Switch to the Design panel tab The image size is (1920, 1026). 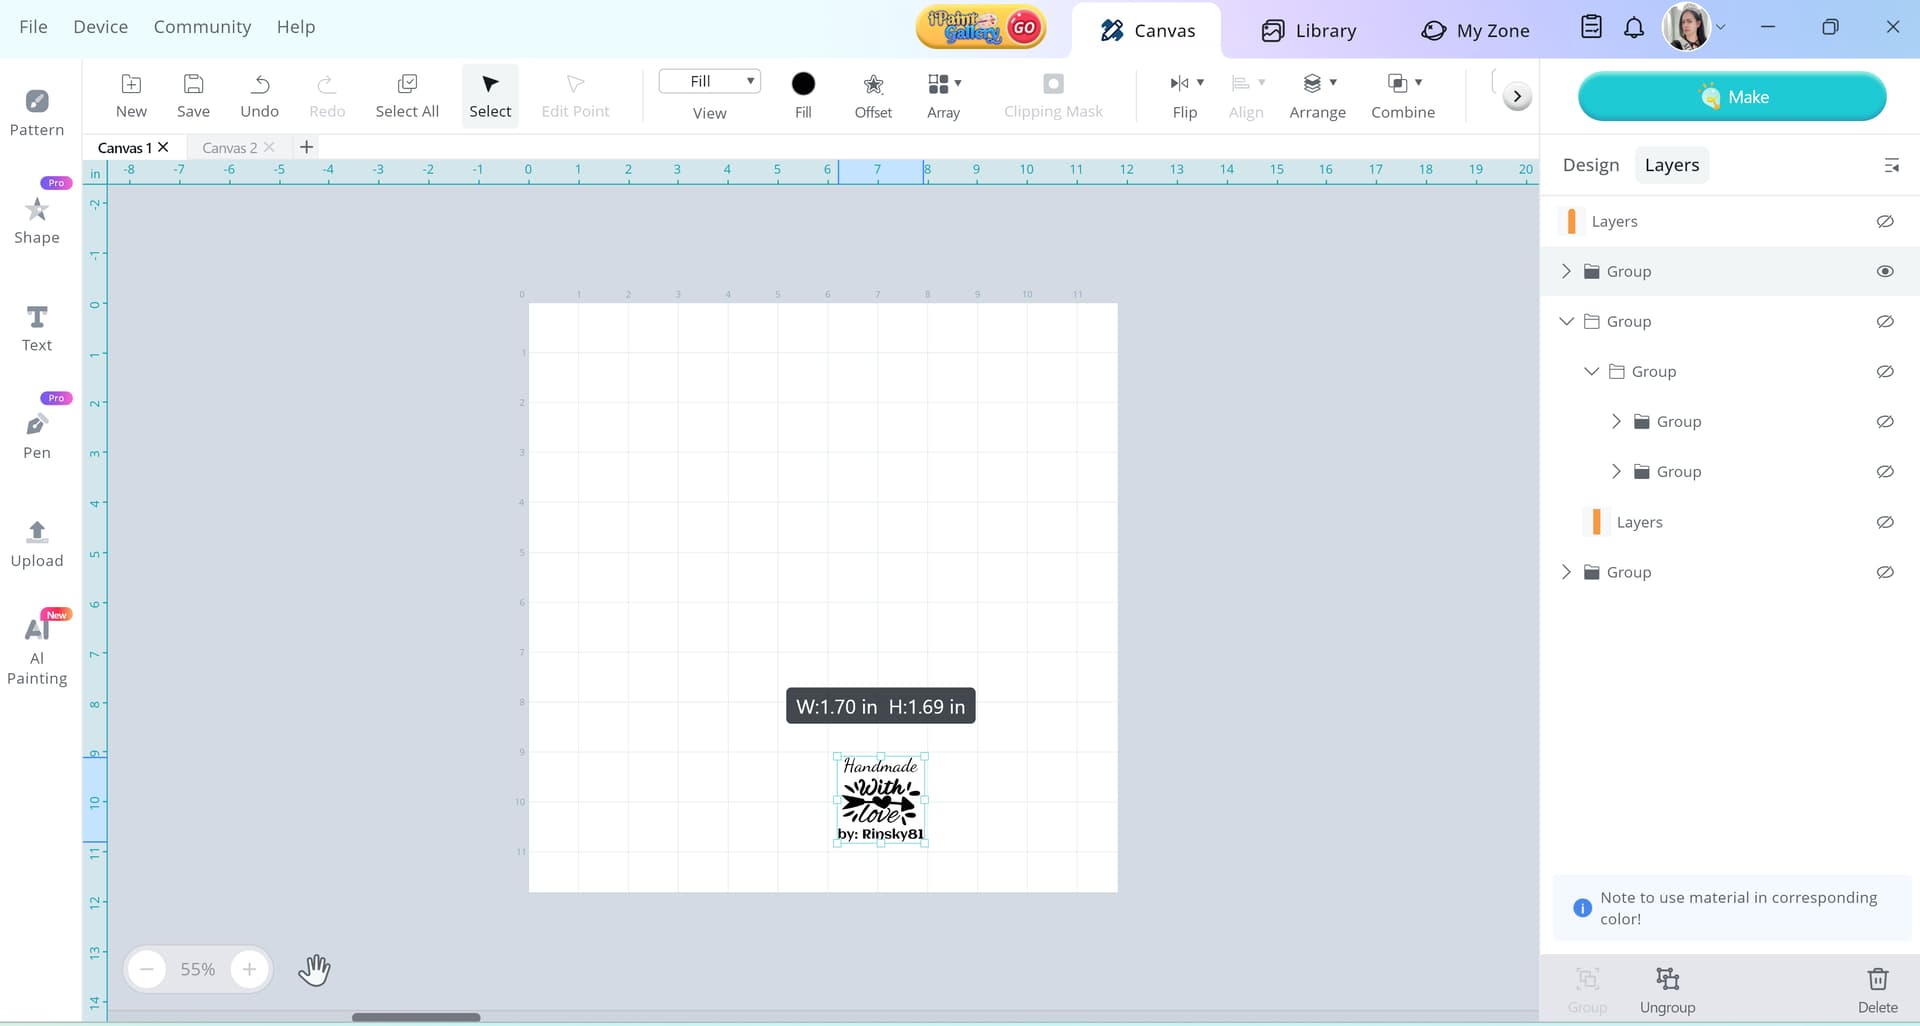point(1590,165)
